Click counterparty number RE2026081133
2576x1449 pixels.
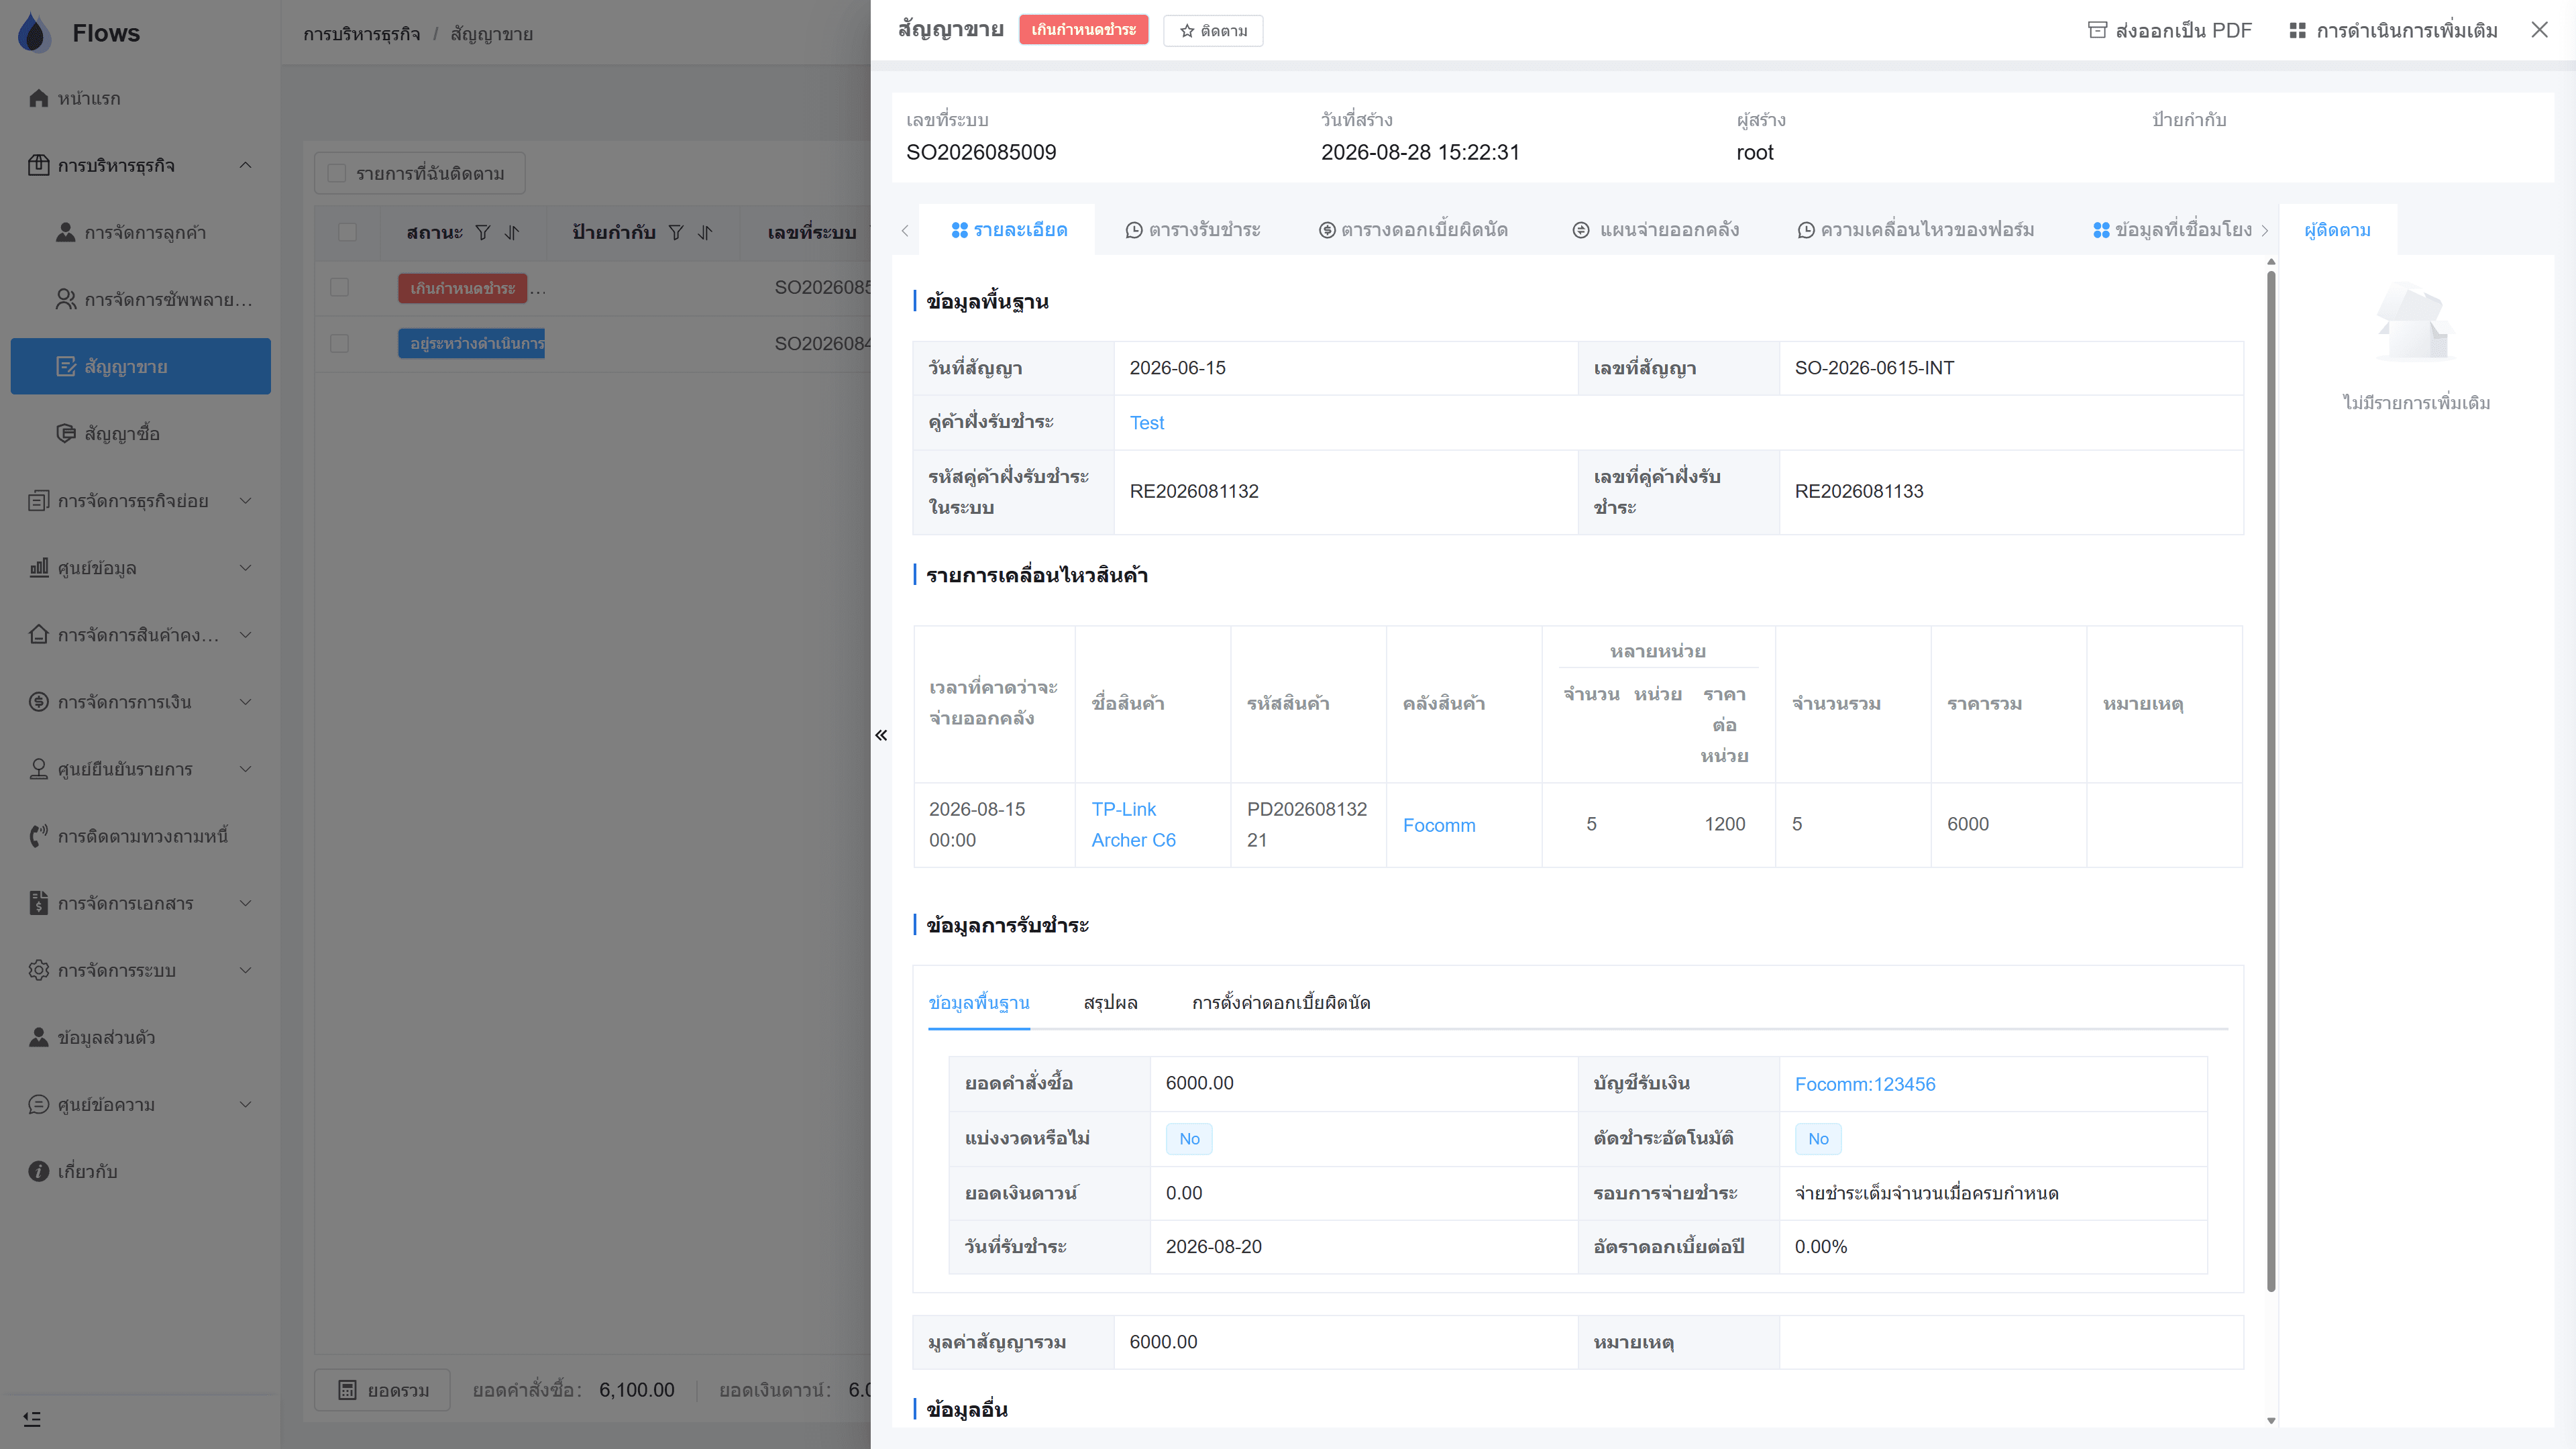1859,491
